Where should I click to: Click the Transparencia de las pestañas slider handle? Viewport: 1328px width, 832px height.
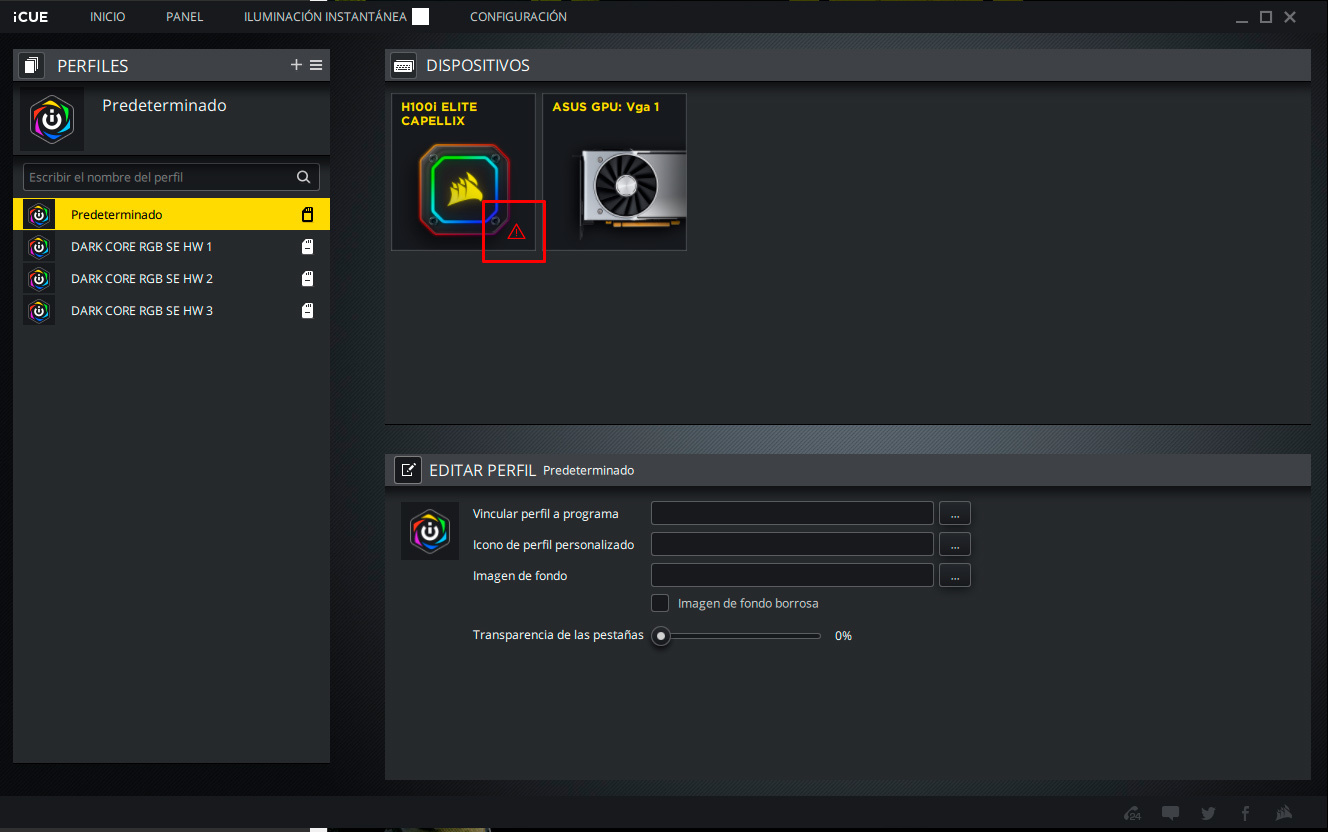tap(661, 636)
